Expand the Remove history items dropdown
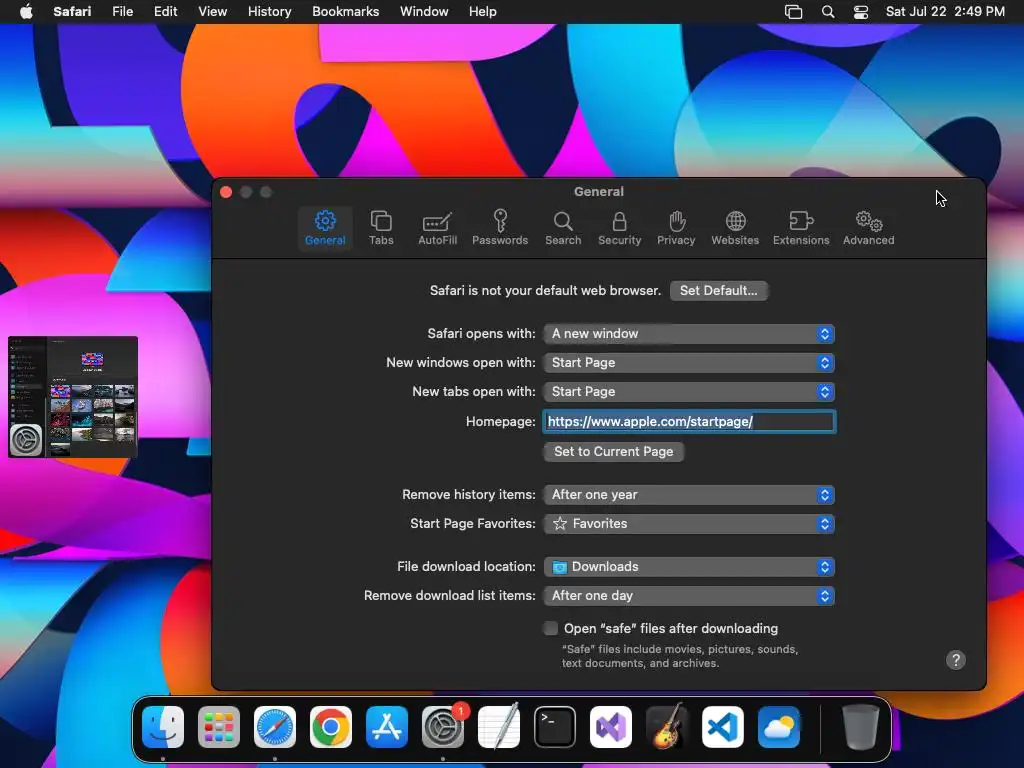The height and width of the screenshot is (768, 1024). point(689,495)
